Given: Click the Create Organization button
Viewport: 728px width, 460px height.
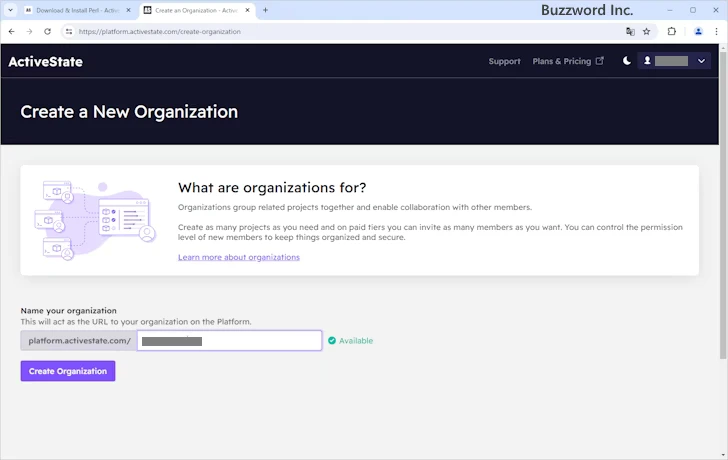Looking at the screenshot, I should (x=68, y=371).
